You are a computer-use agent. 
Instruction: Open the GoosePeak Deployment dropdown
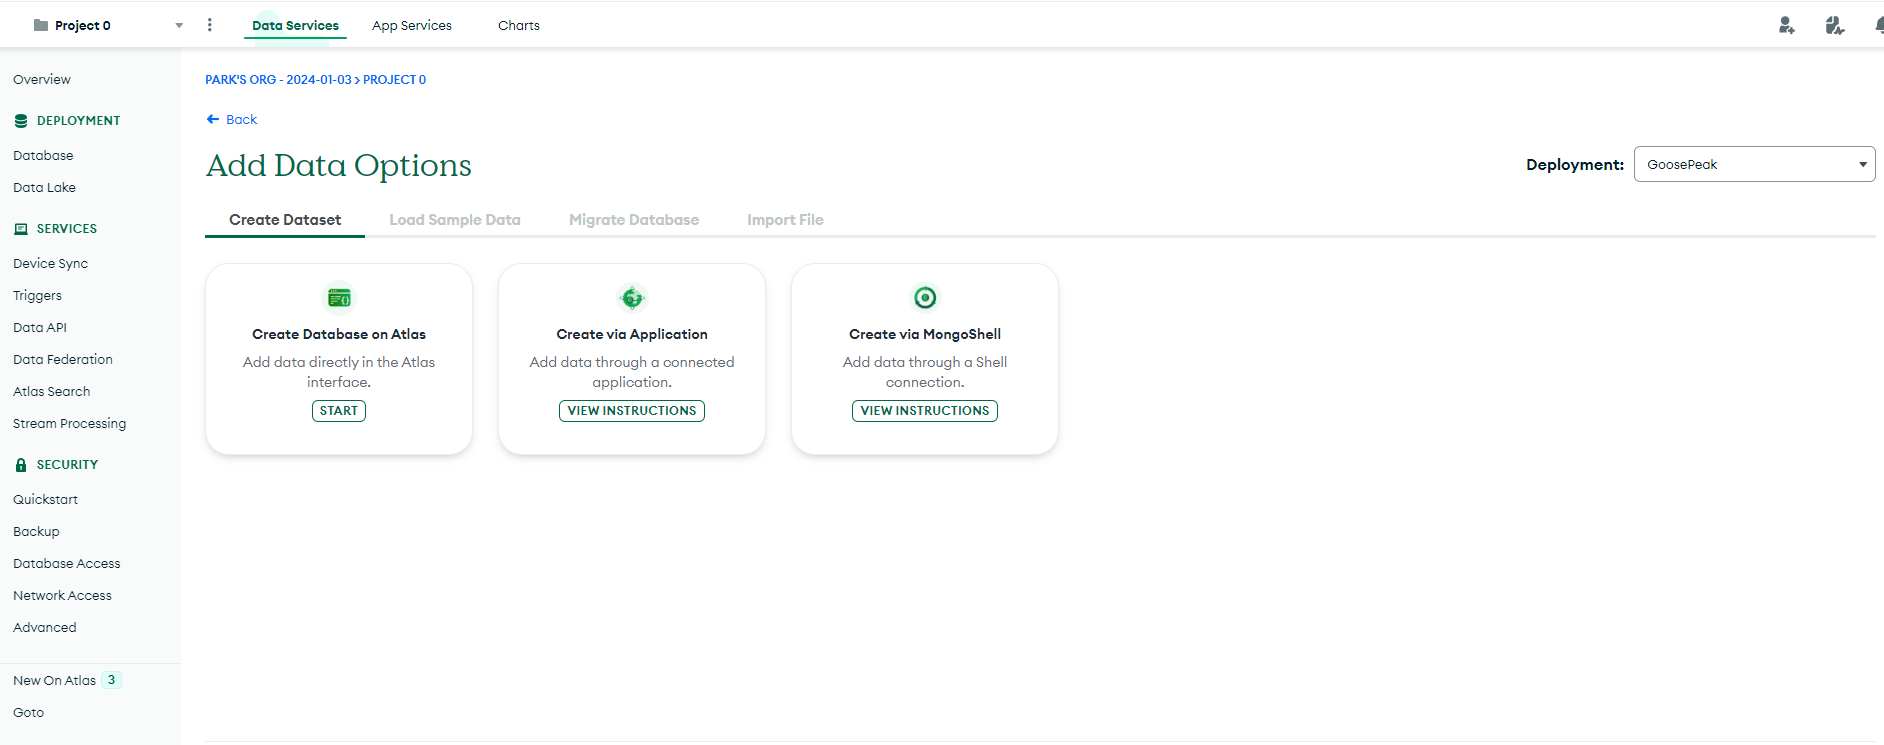(x=1754, y=164)
